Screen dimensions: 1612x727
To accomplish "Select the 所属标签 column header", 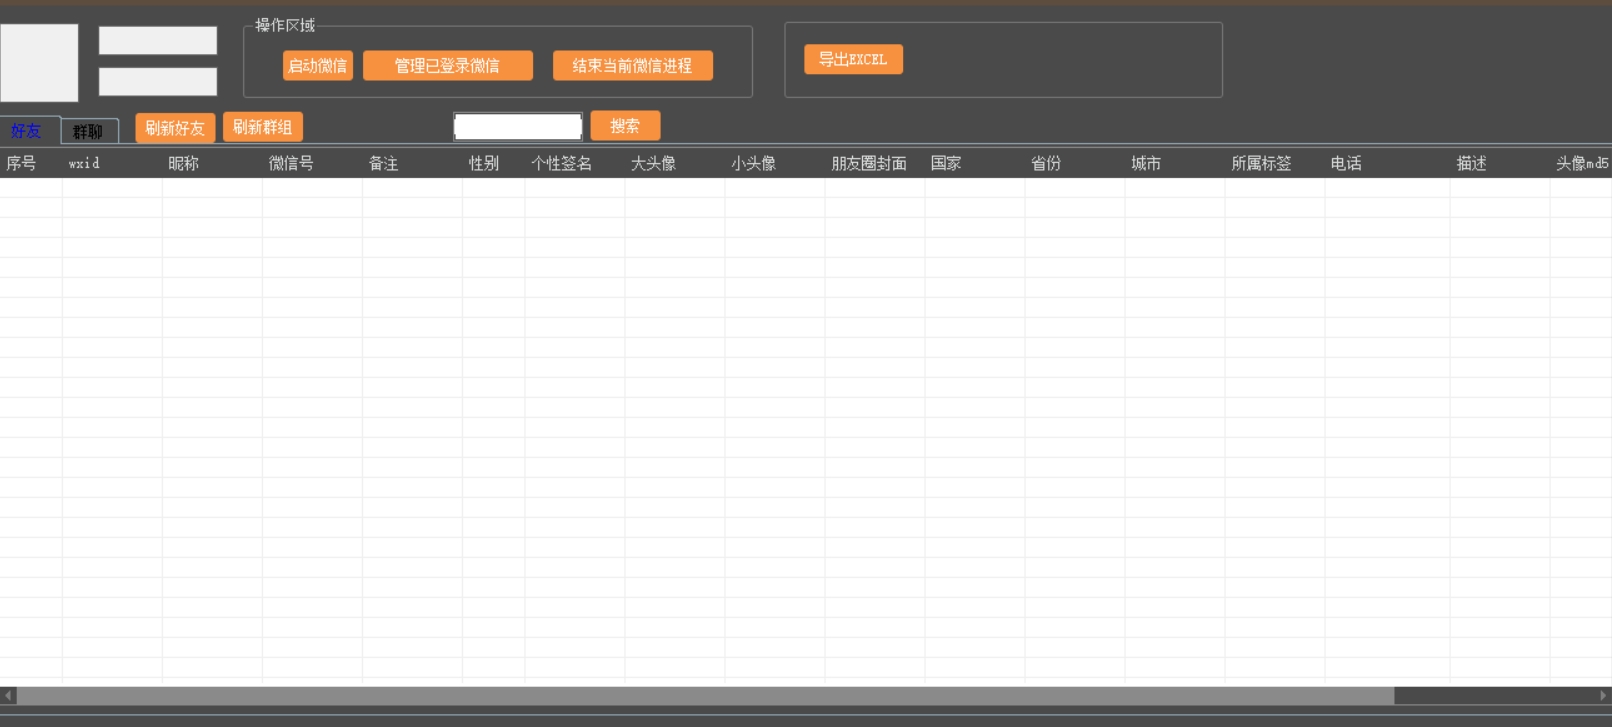I will pyautogui.click(x=1261, y=163).
